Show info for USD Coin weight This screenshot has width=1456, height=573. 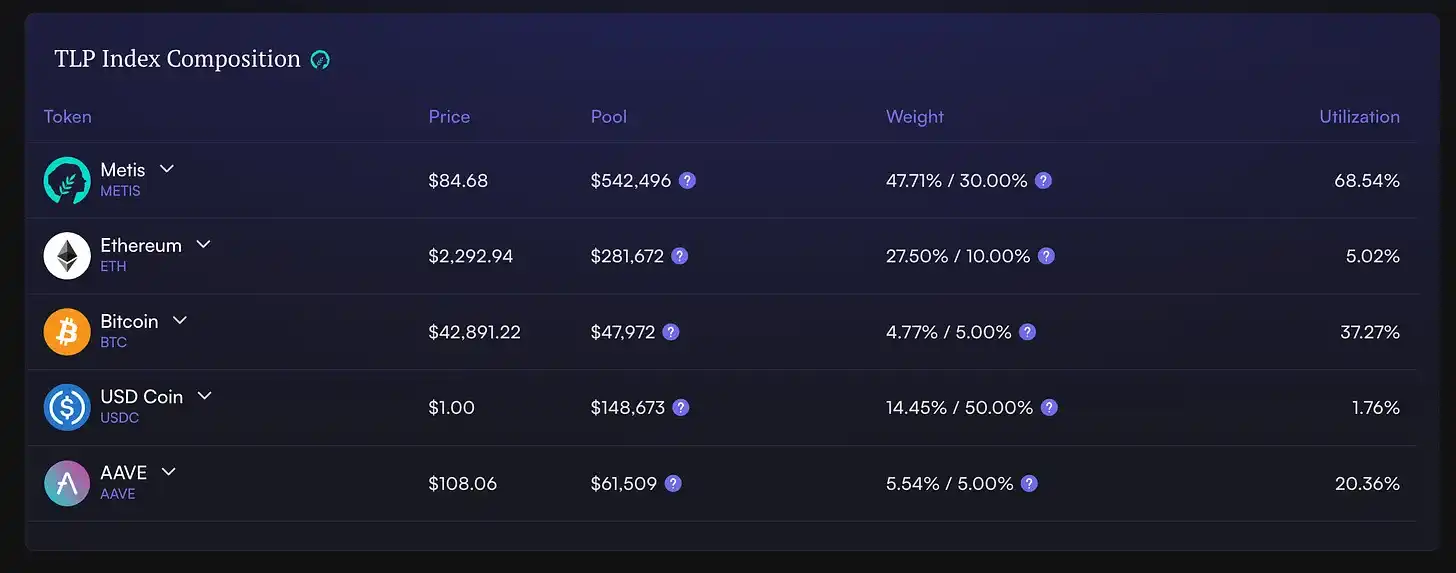point(1049,408)
